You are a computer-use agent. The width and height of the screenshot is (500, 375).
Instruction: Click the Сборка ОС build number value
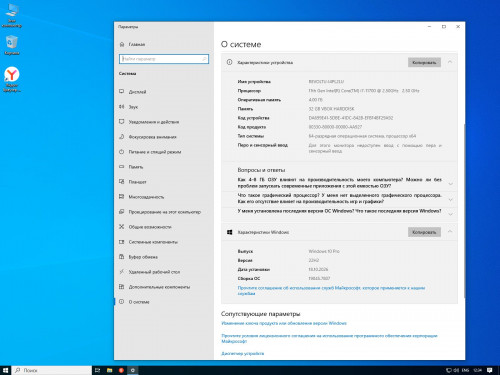pyautogui.click(x=319, y=278)
